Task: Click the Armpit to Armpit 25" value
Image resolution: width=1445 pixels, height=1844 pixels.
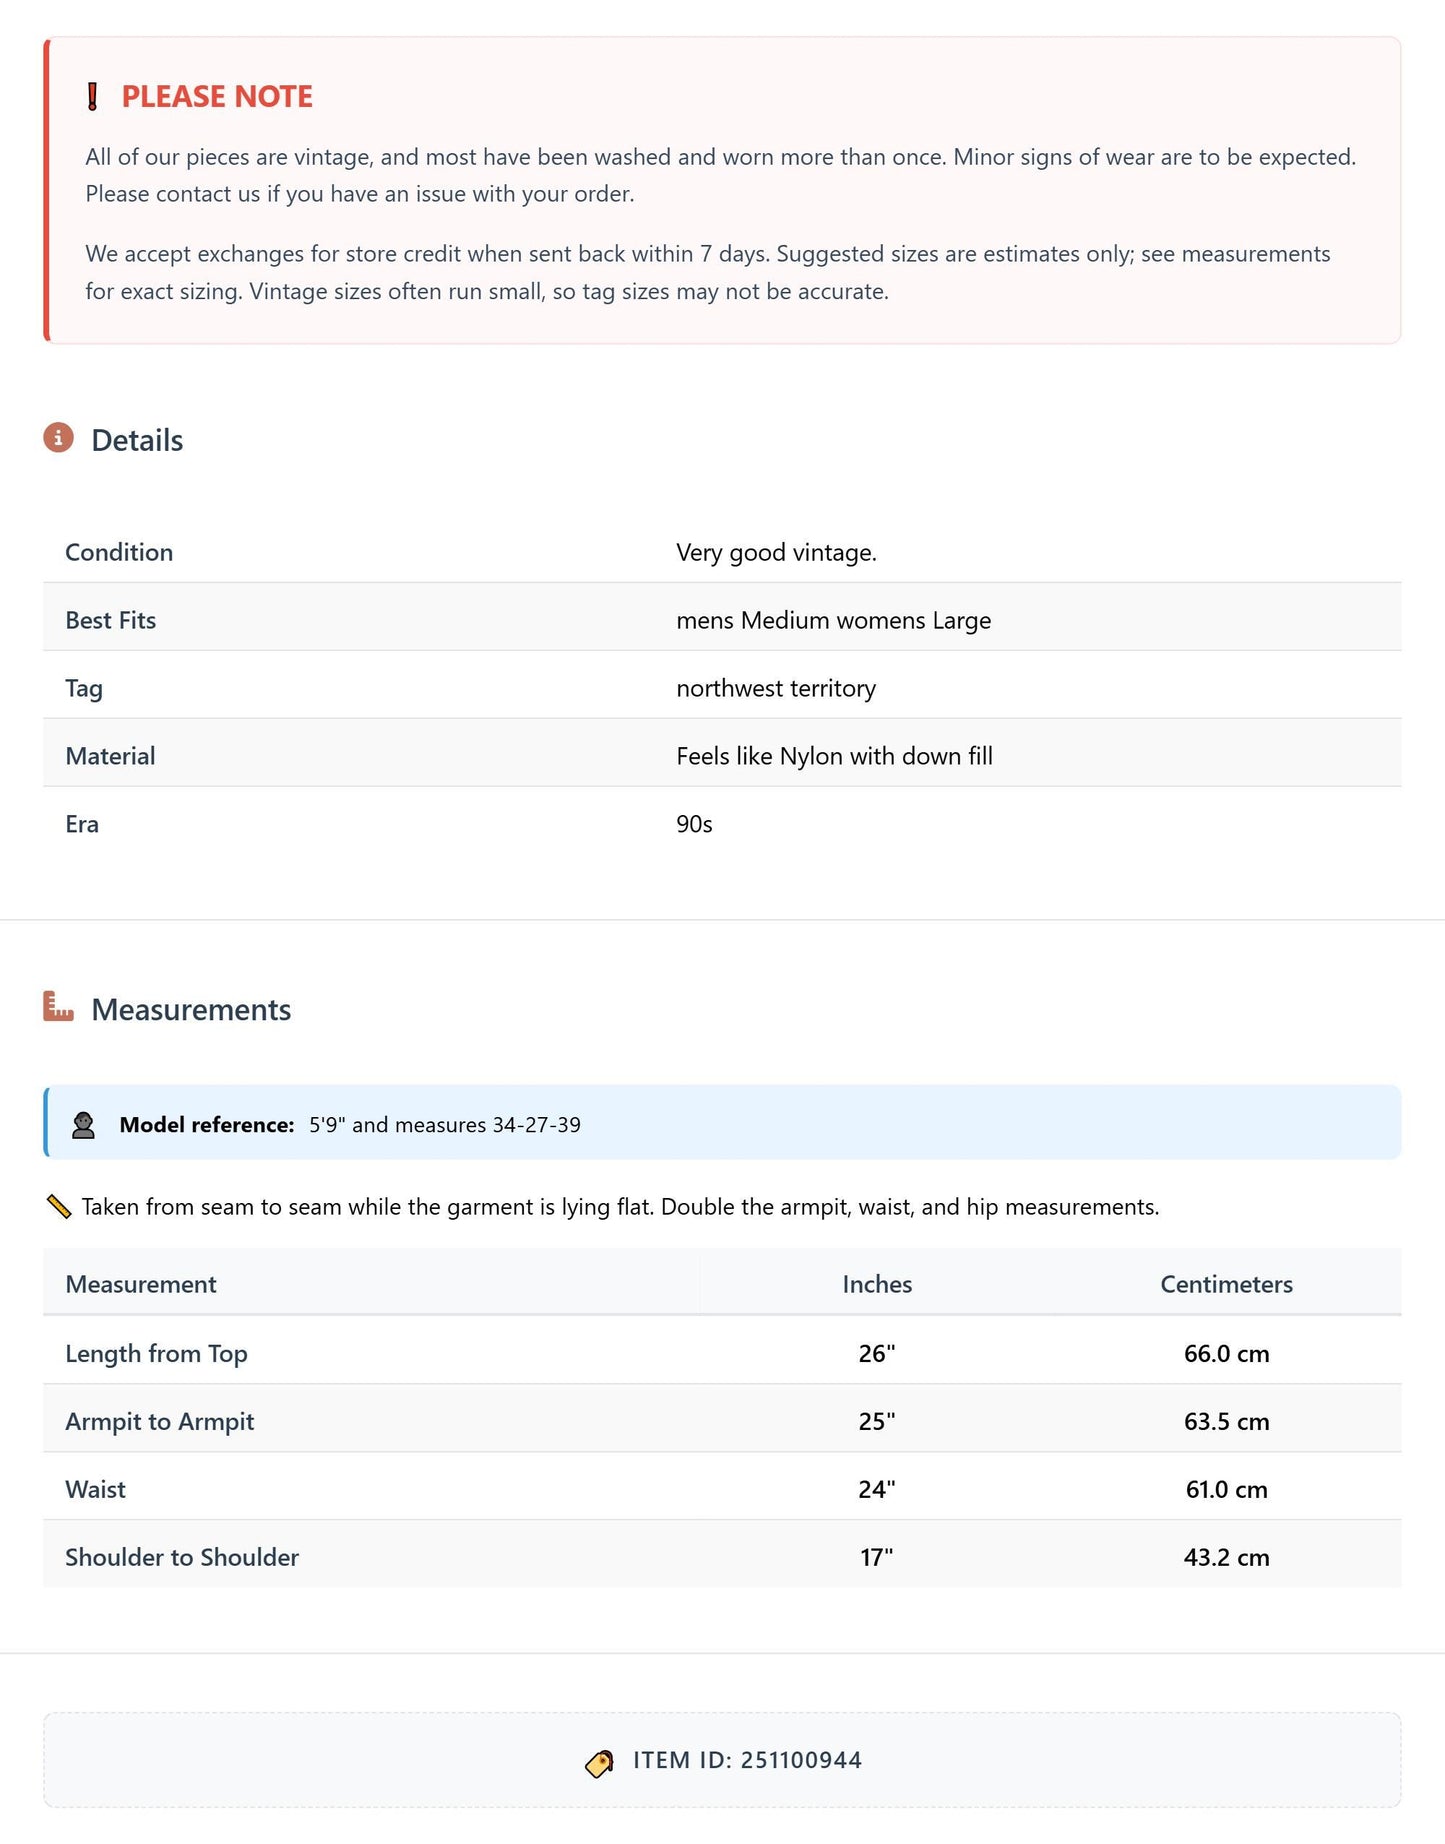Action: [x=877, y=1421]
